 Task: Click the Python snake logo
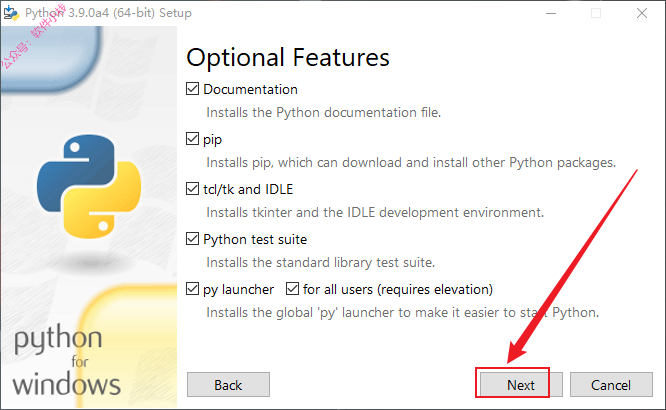click(x=89, y=187)
